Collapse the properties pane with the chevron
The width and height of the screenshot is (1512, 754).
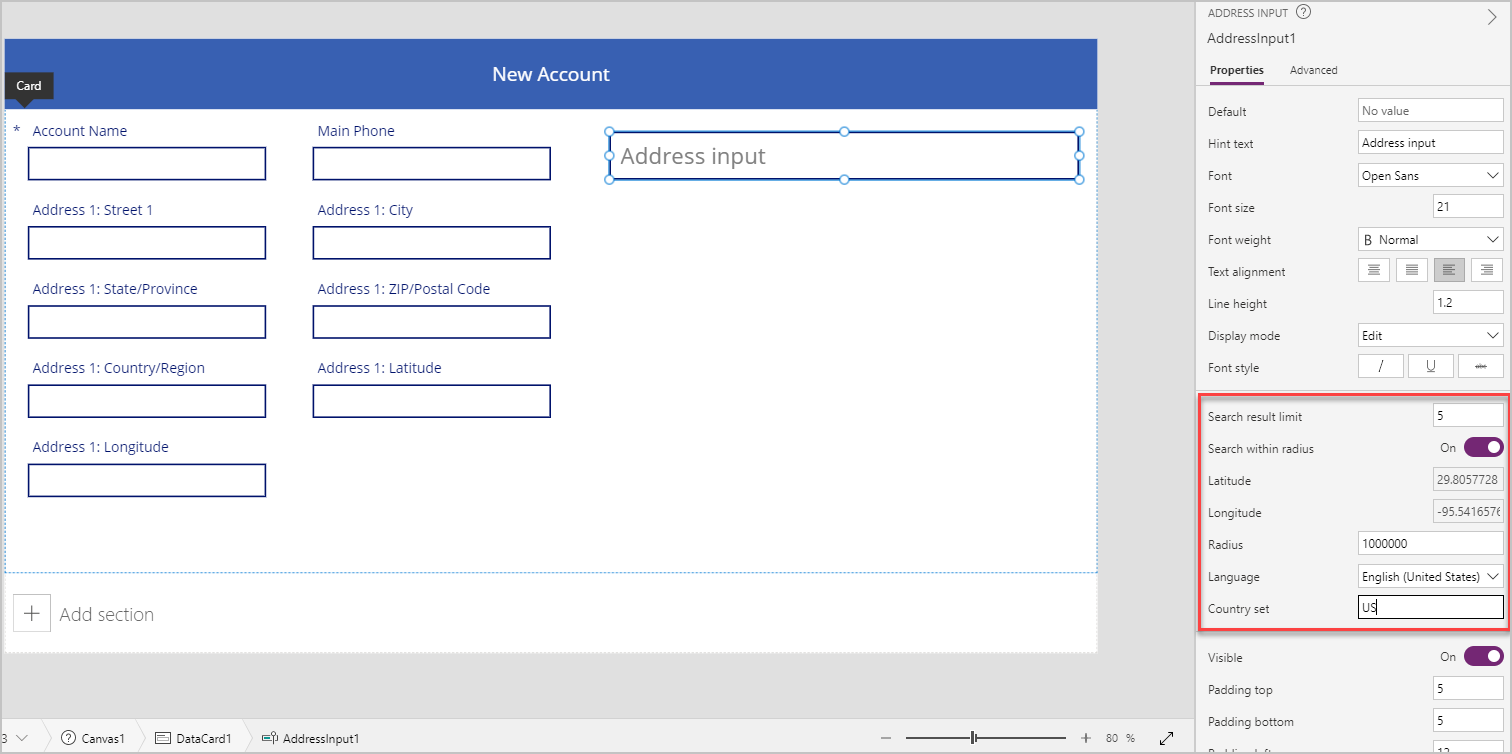(x=1492, y=17)
